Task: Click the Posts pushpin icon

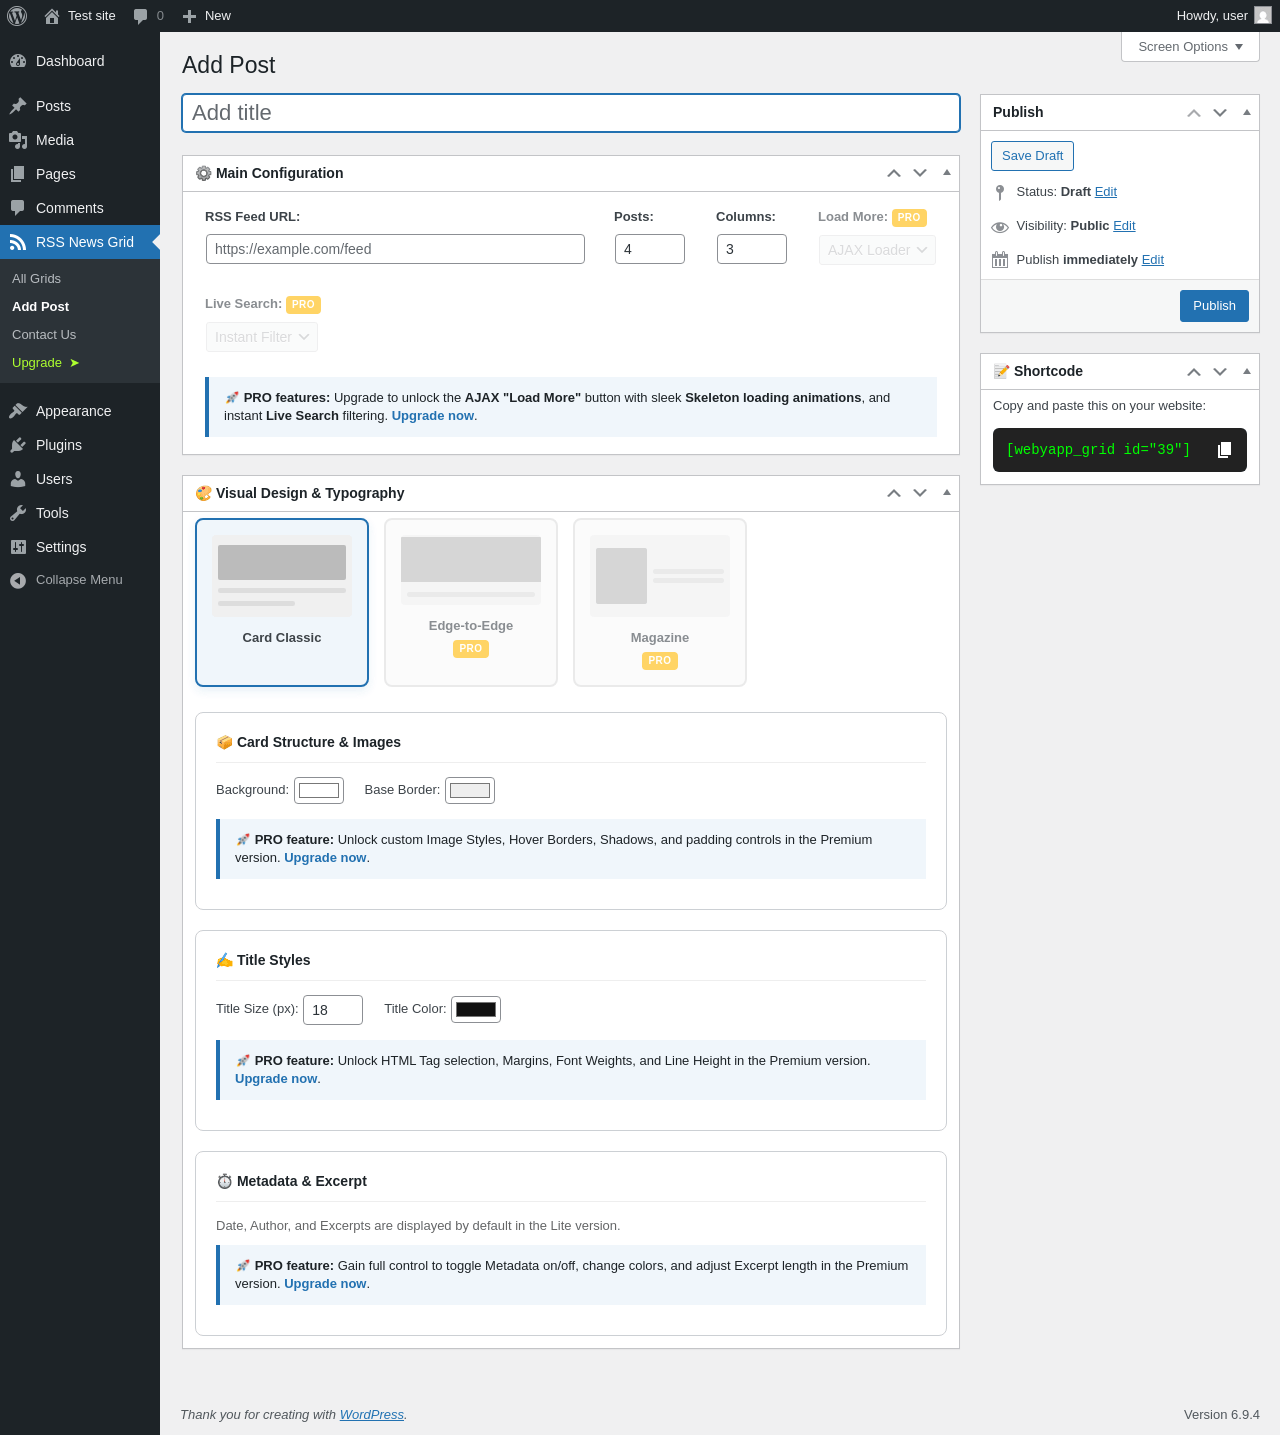Action: click(x=18, y=106)
